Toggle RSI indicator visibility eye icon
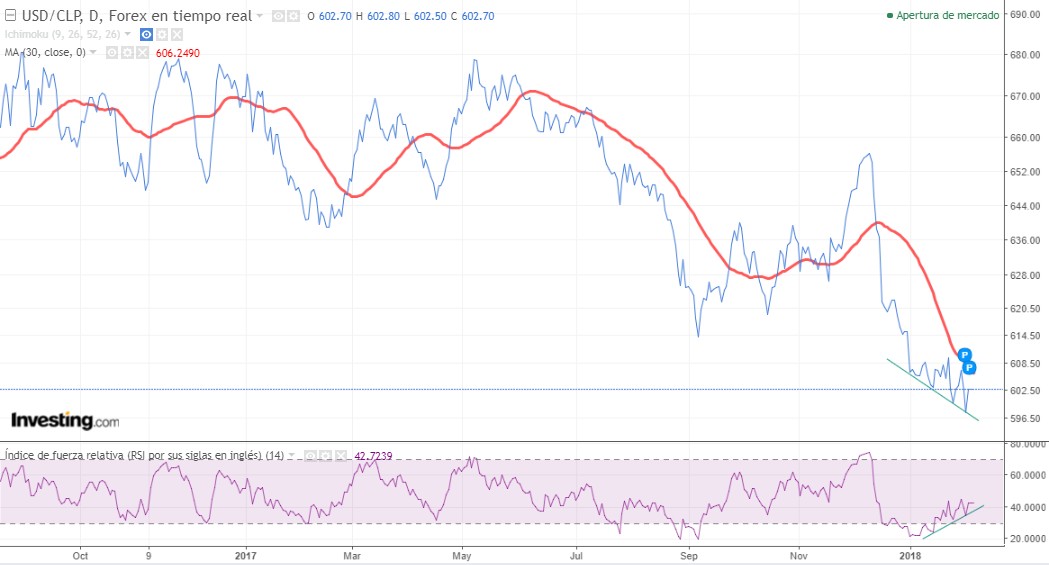The width and height of the screenshot is (1049, 565). [310, 455]
